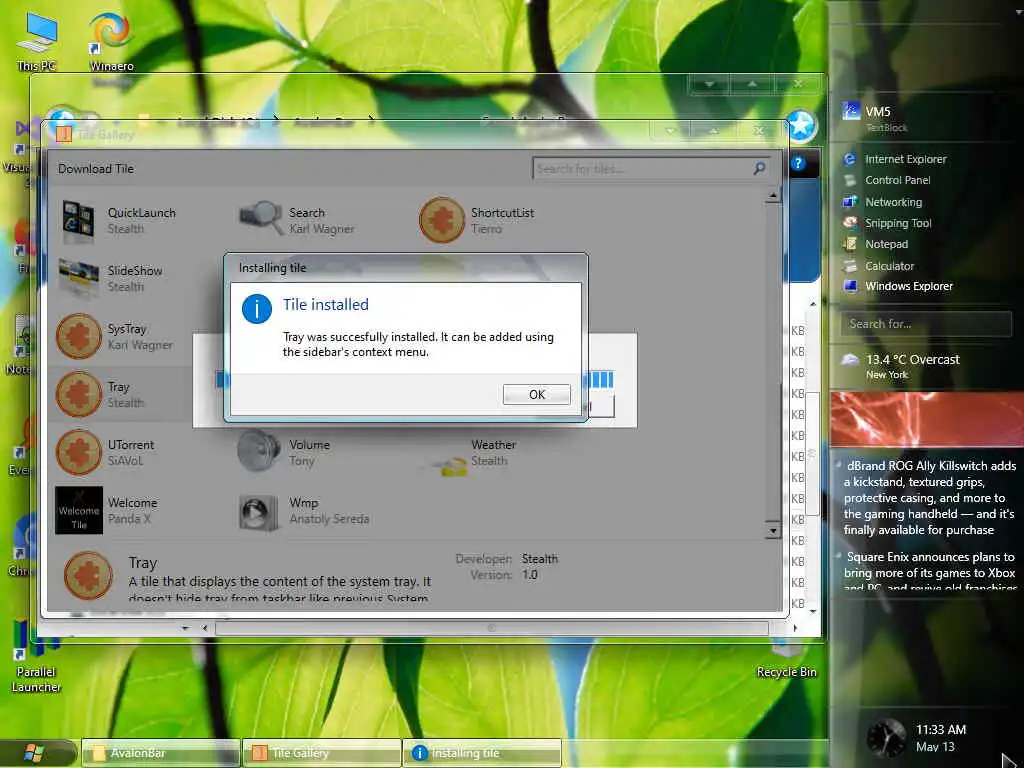The height and width of the screenshot is (768, 1024).
Task: Select the Wmp tile icon
Action: 258,512
